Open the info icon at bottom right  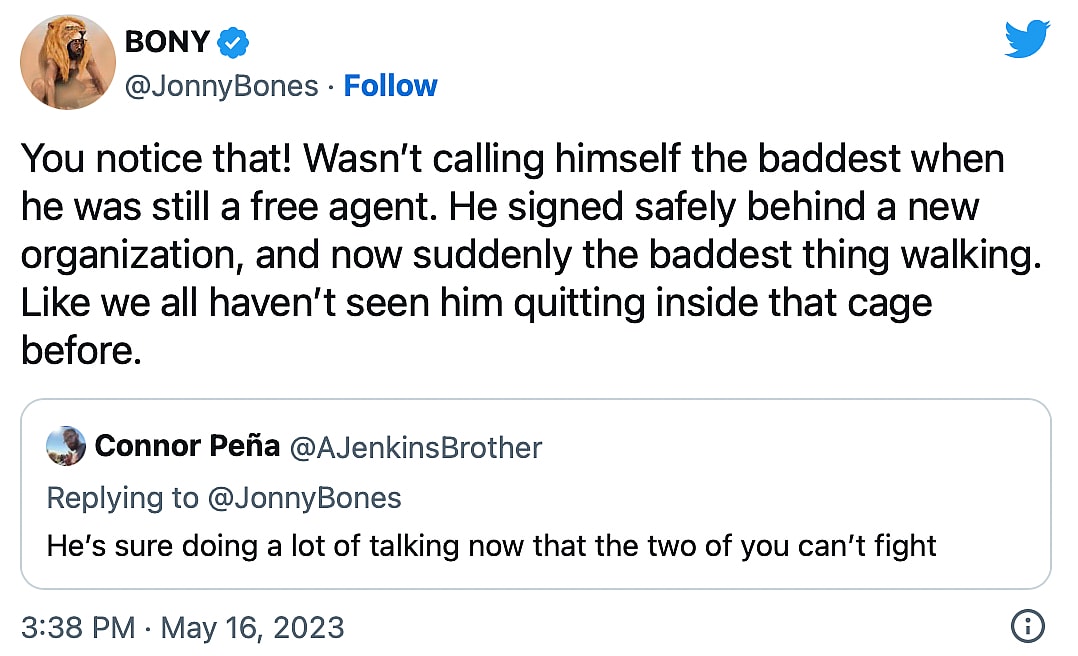pyautogui.click(x=1028, y=627)
